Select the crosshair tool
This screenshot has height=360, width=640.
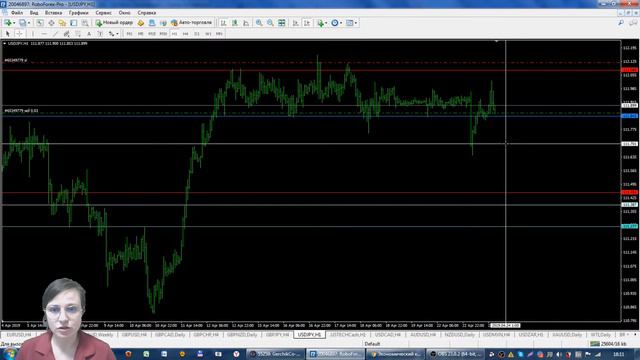pyautogui.click(x=19, y=33)
